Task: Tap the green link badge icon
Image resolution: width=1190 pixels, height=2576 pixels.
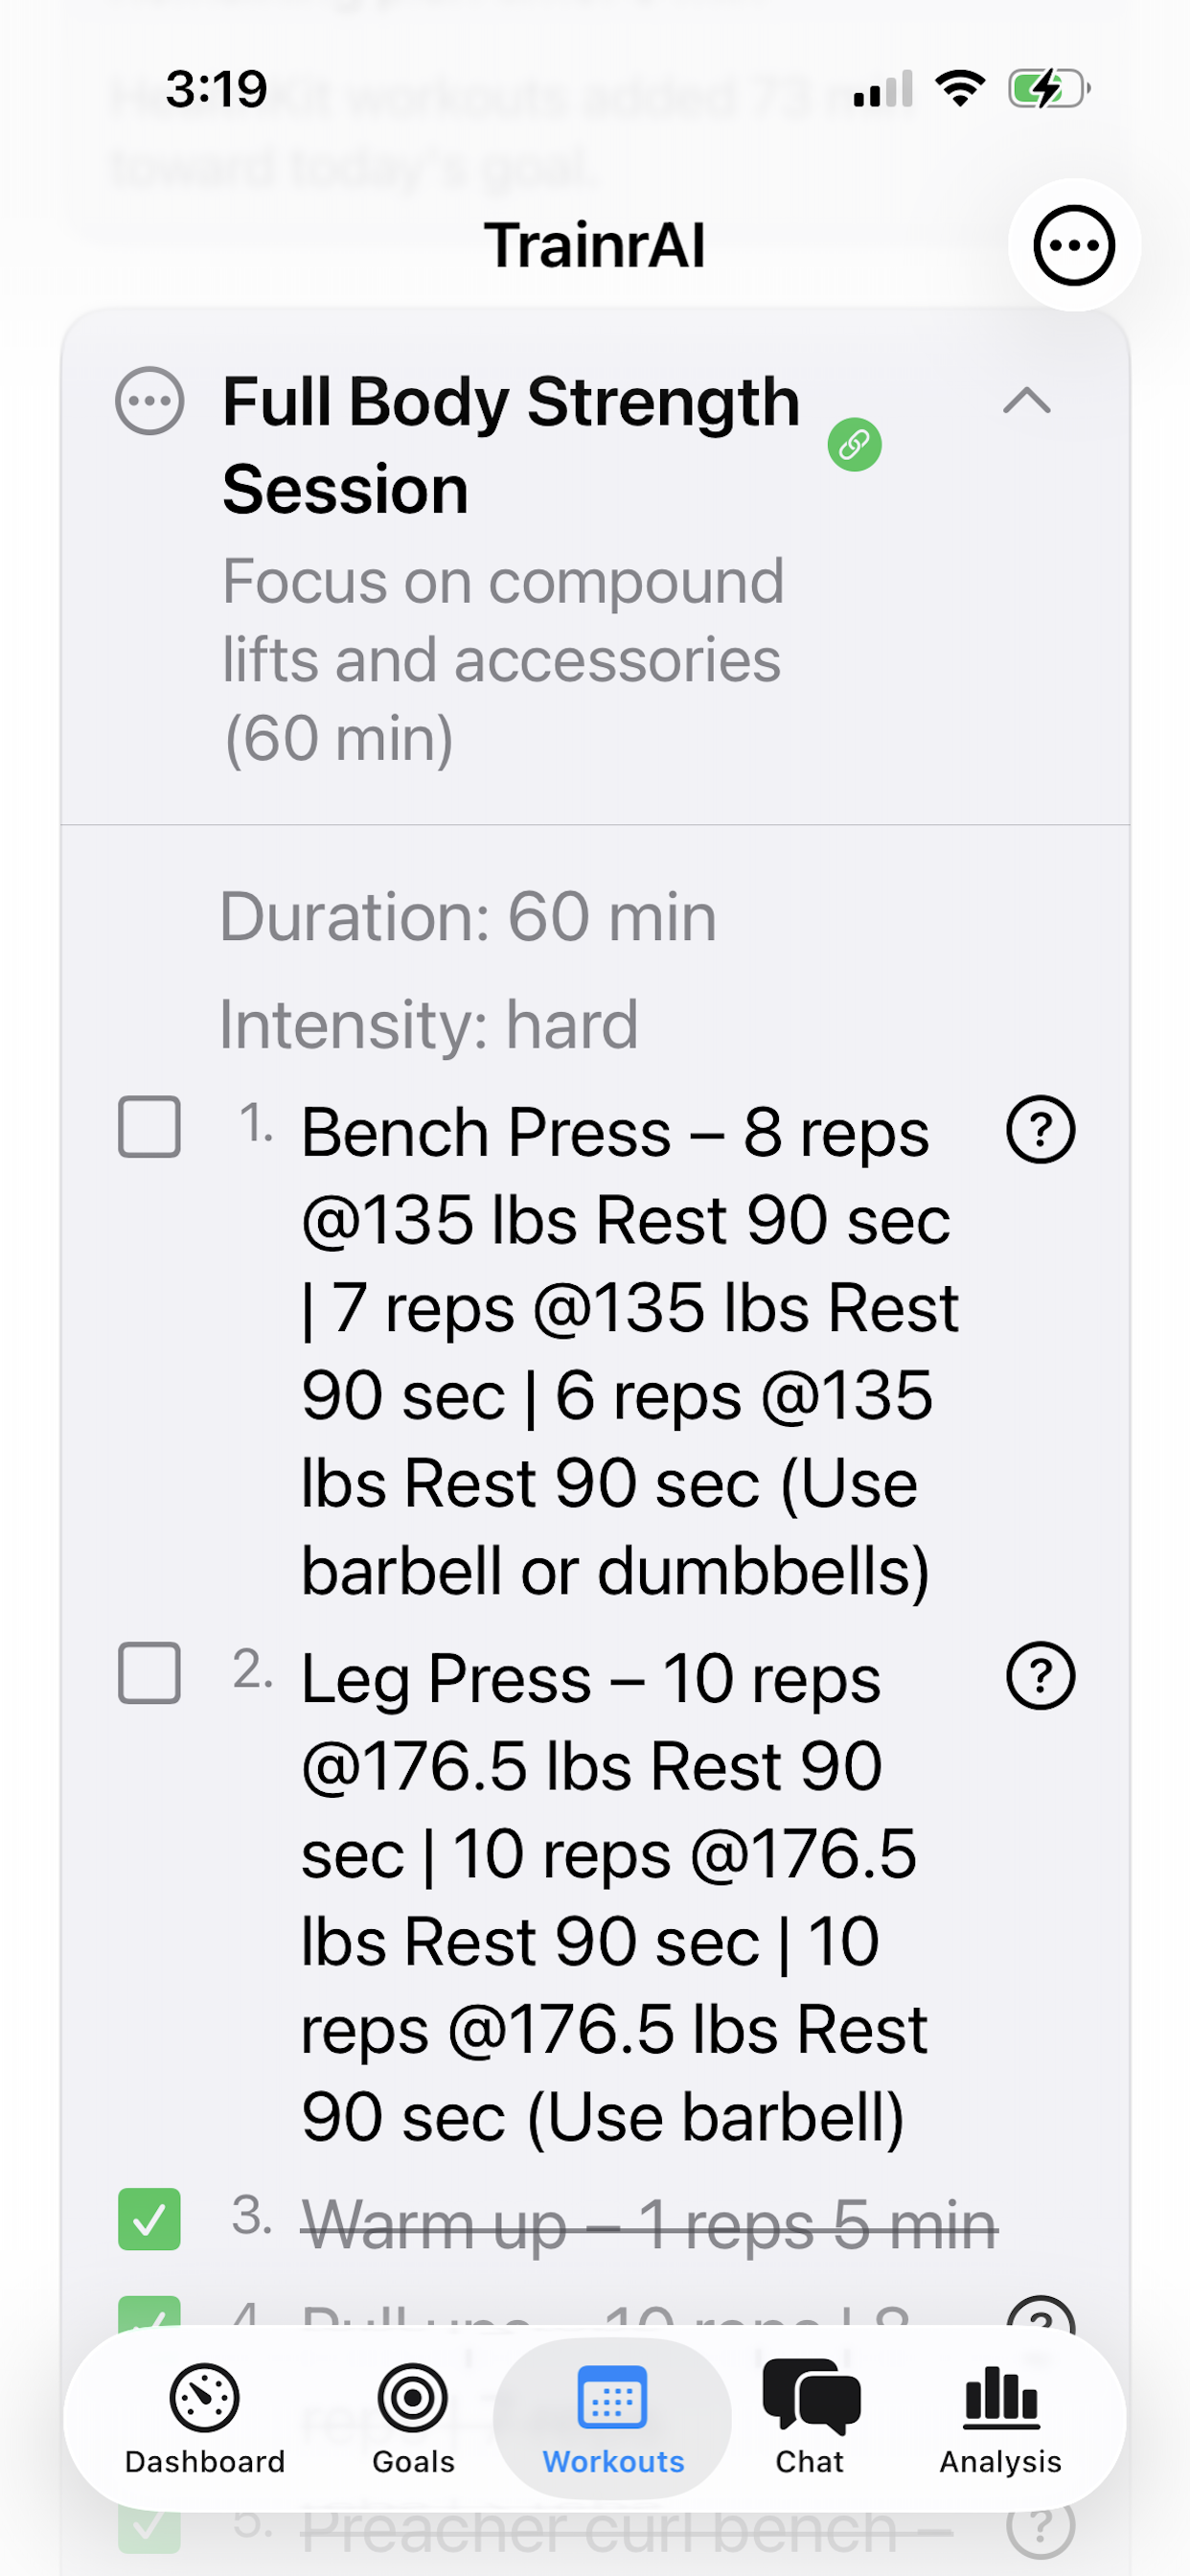Action: [x=854, y=444]
